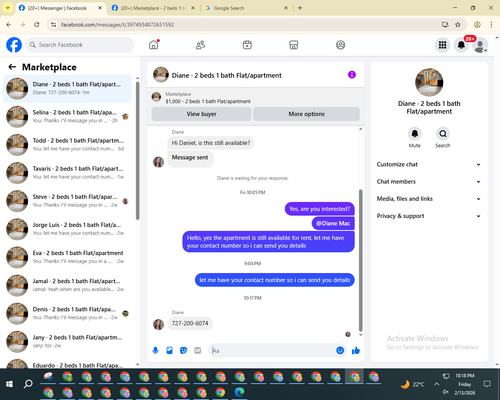This screenshot has height=400, width=500.
Task: Open the Denis conversation in the list
Action: (x=67, y=313)
